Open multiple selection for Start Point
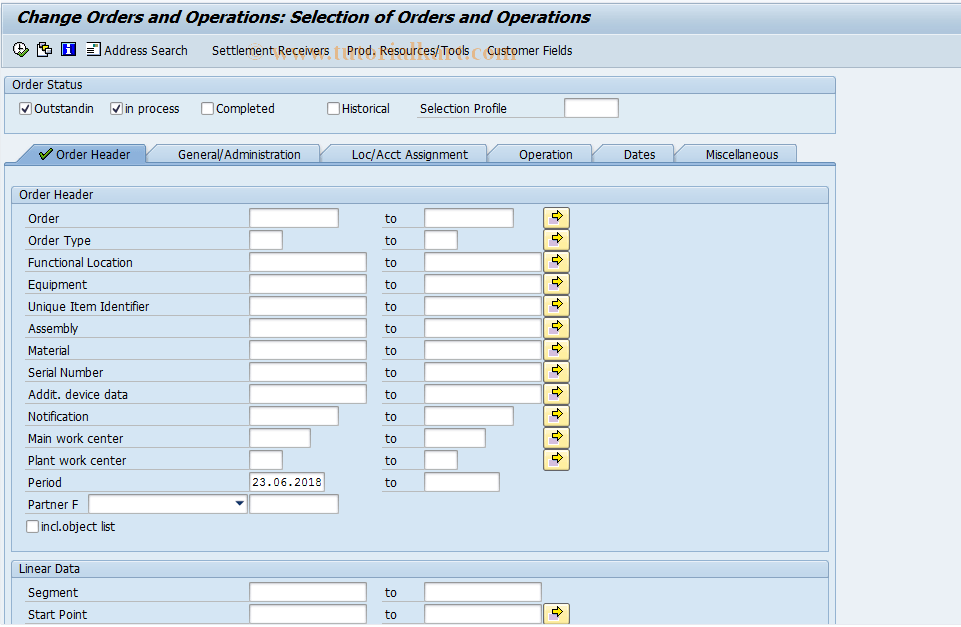 click(x=556, y=613)
